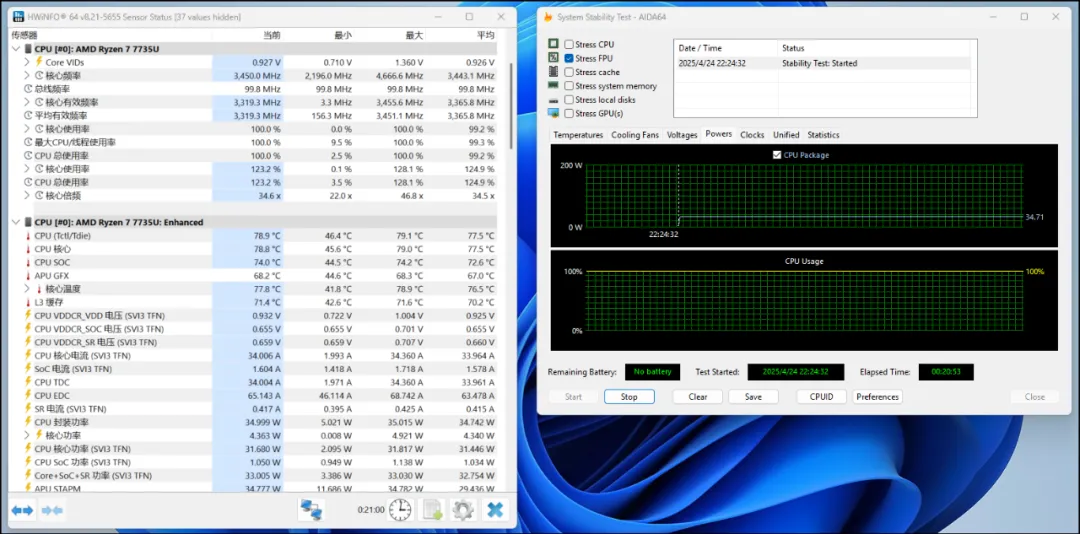Collapse the AMD Ryzen 7 7735U: Enhanced section
Screen dimensions: 1080x534
[x=16, y=222]
